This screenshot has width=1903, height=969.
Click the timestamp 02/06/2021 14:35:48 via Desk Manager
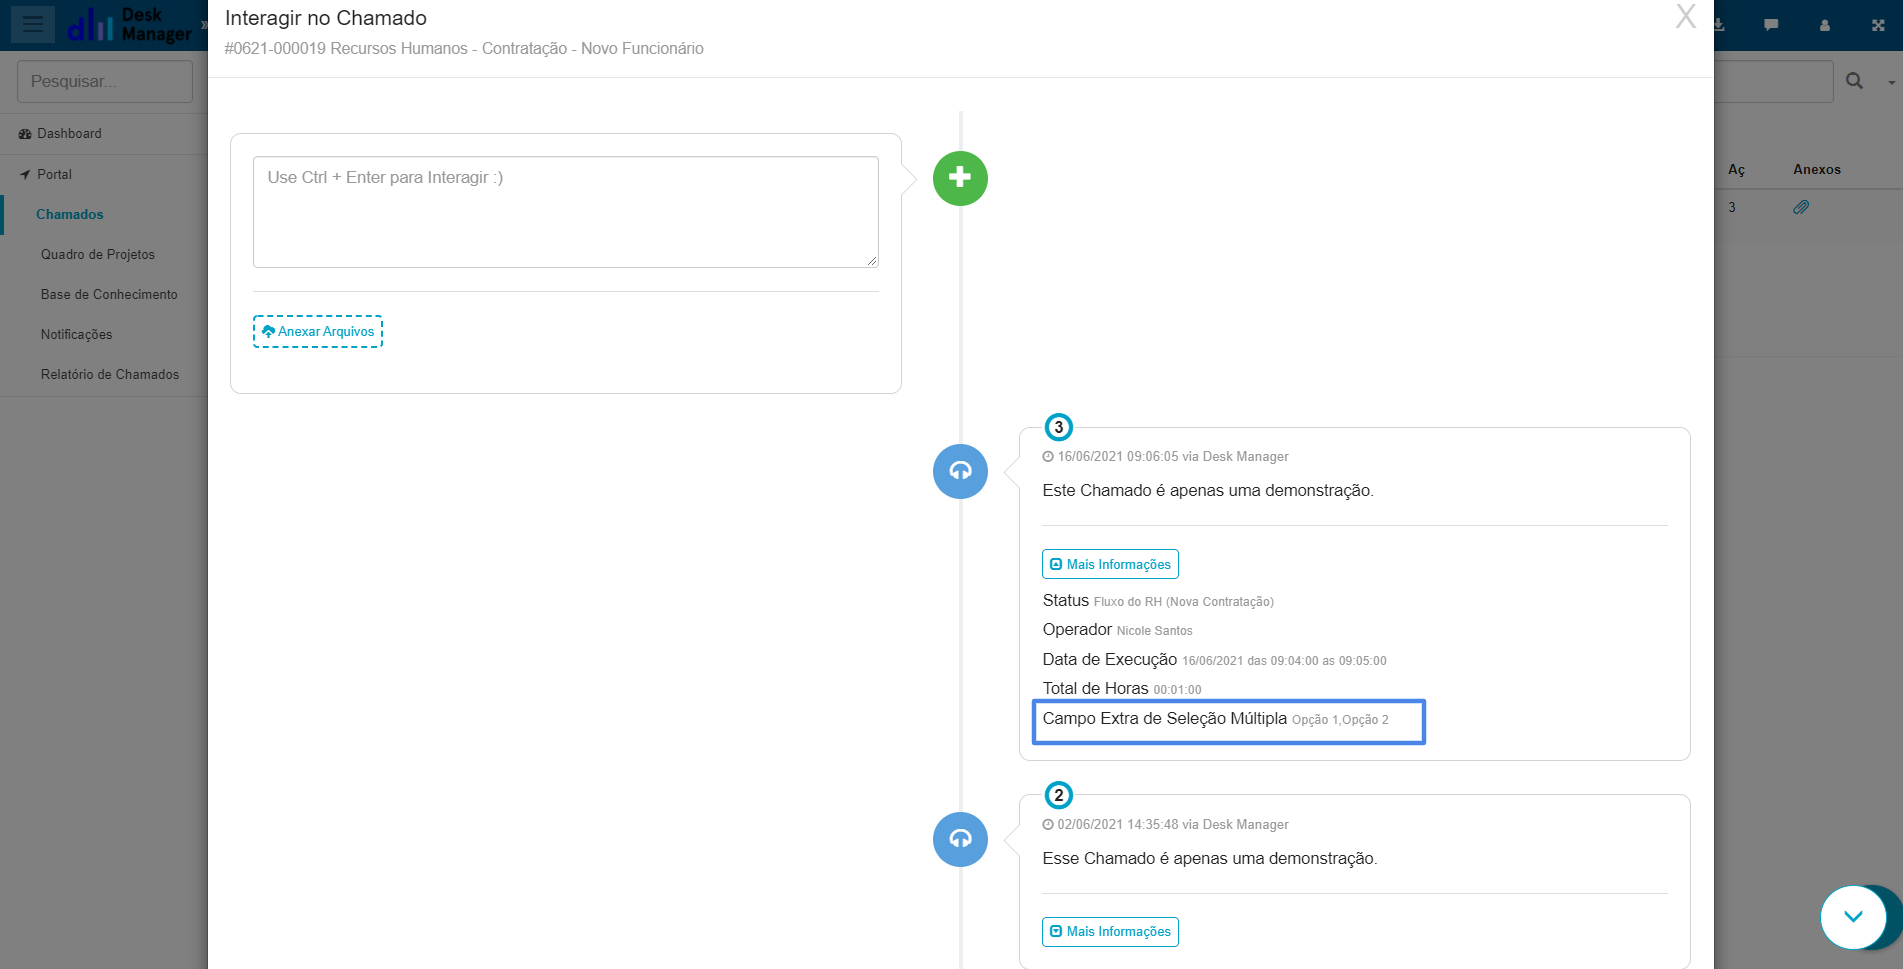pos(1166,824)
